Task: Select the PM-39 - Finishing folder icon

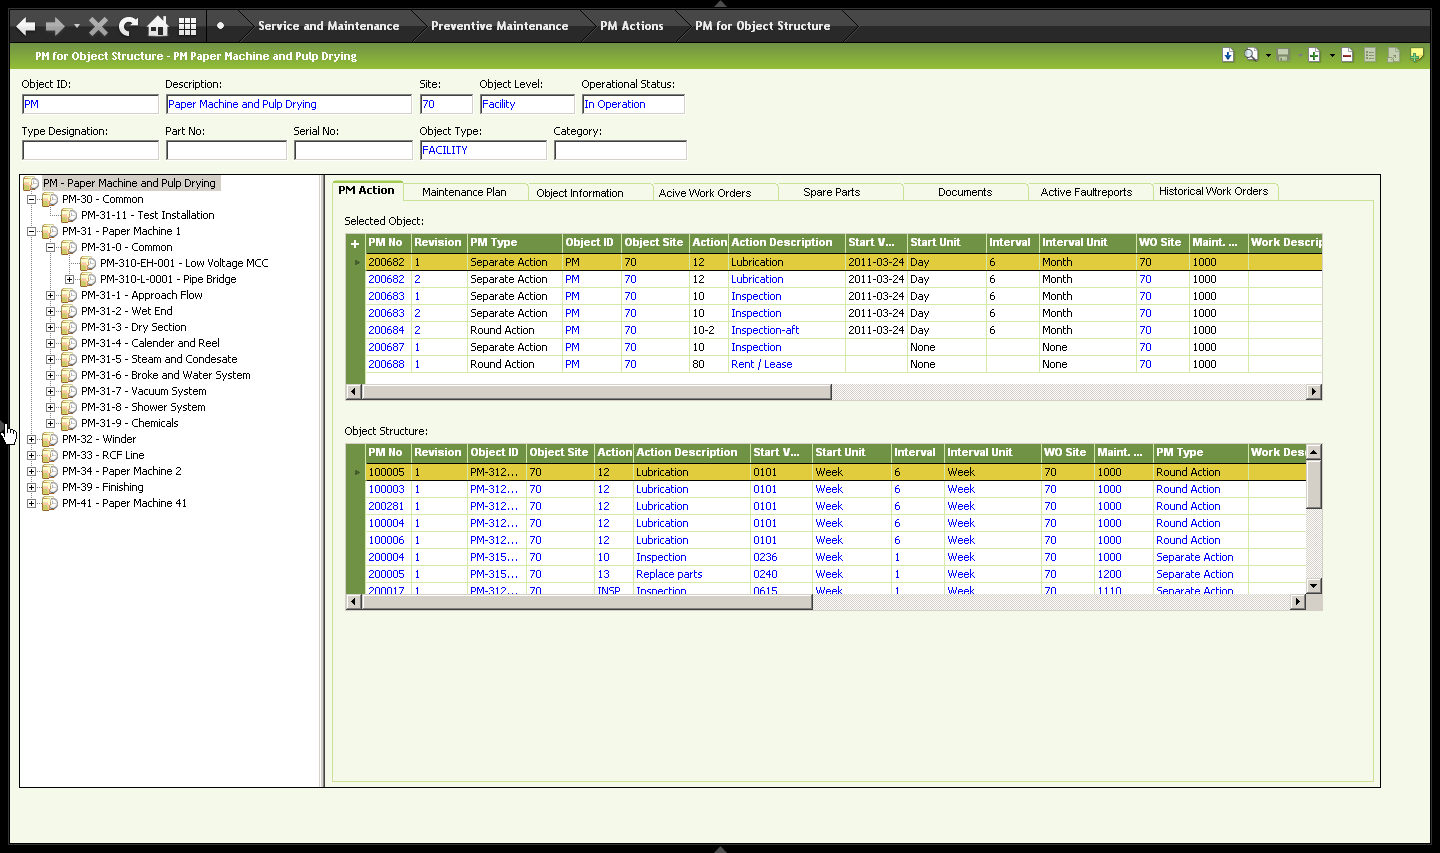Action: 50,487
